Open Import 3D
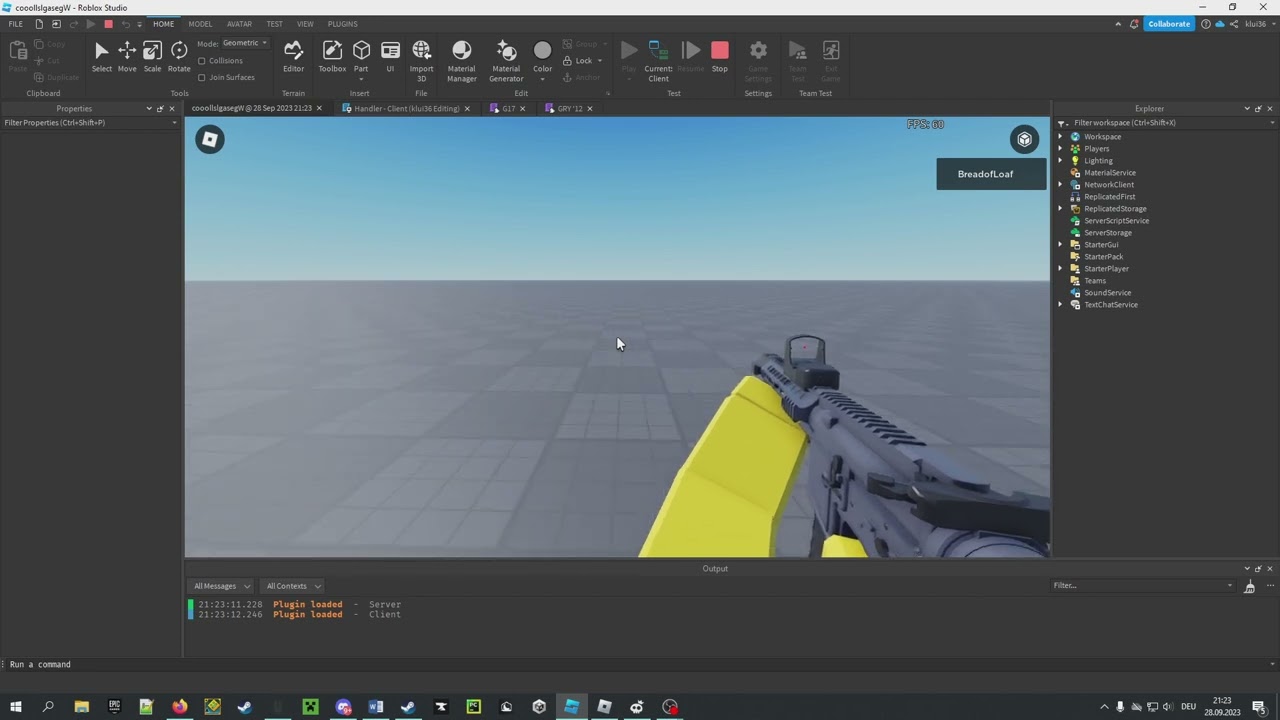The height and width of the screenshot is (720, 1280). (x=421, y=61)
